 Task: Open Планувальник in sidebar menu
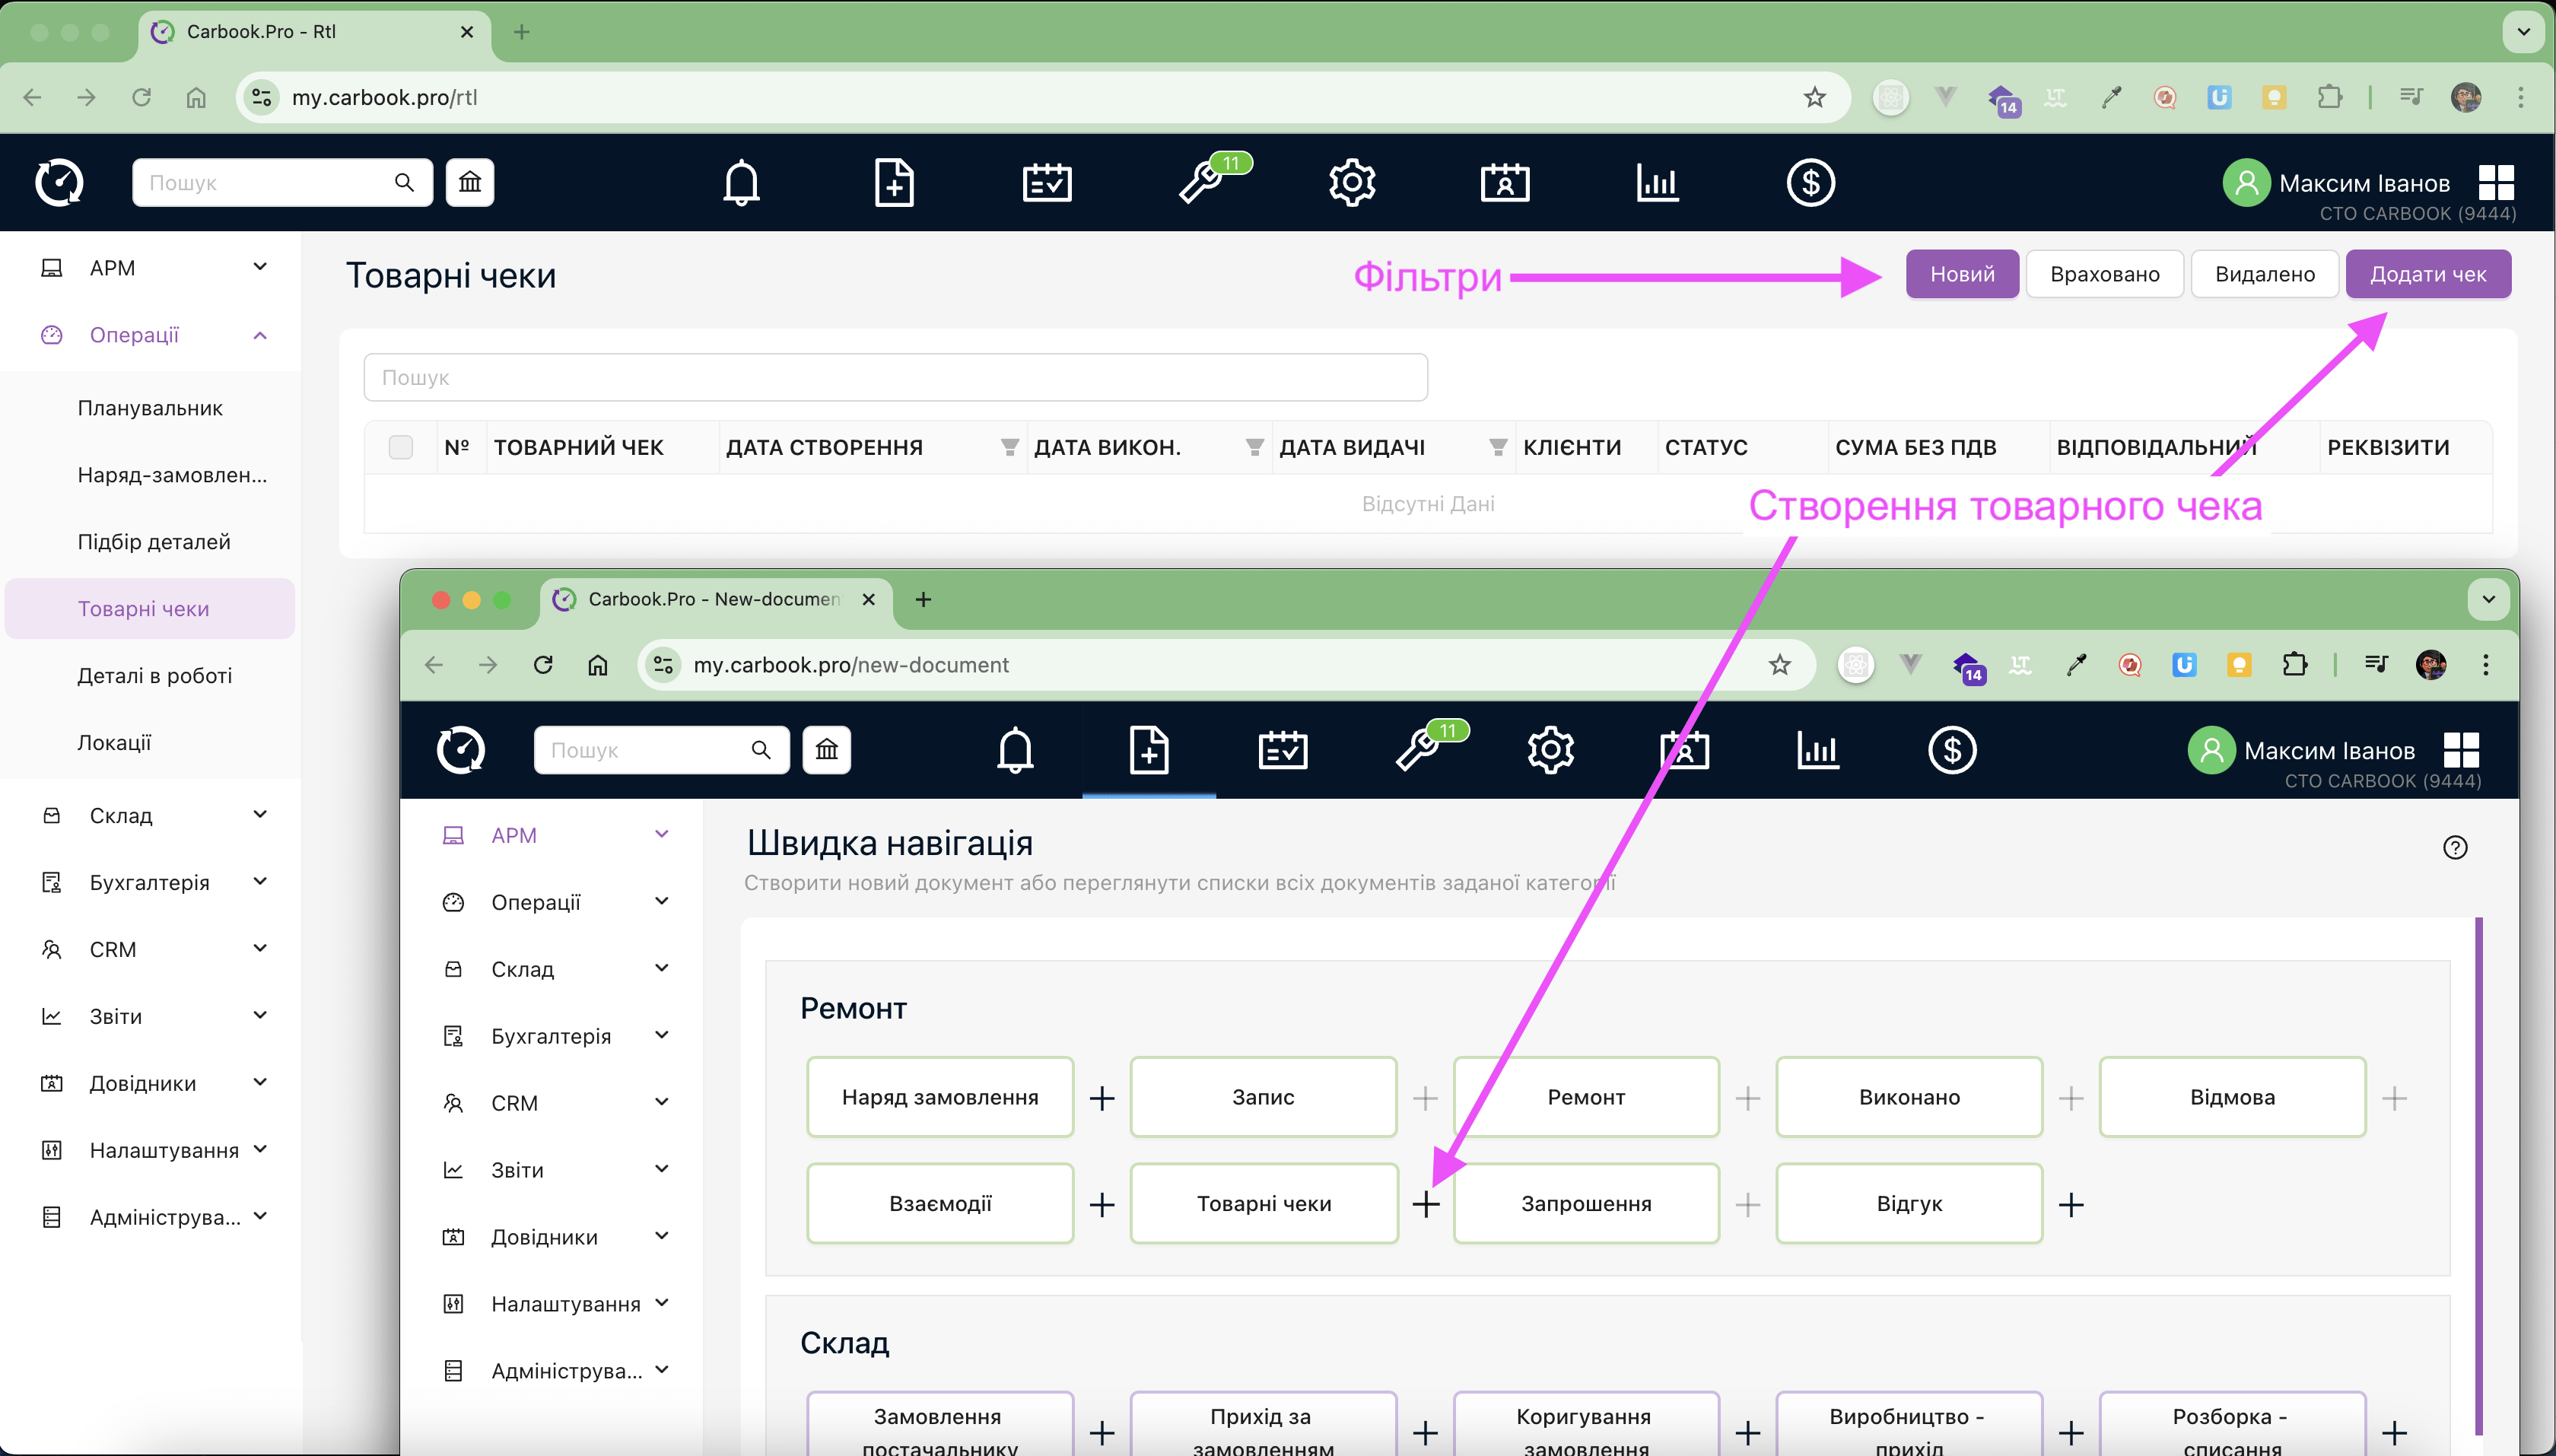point(150,408)
